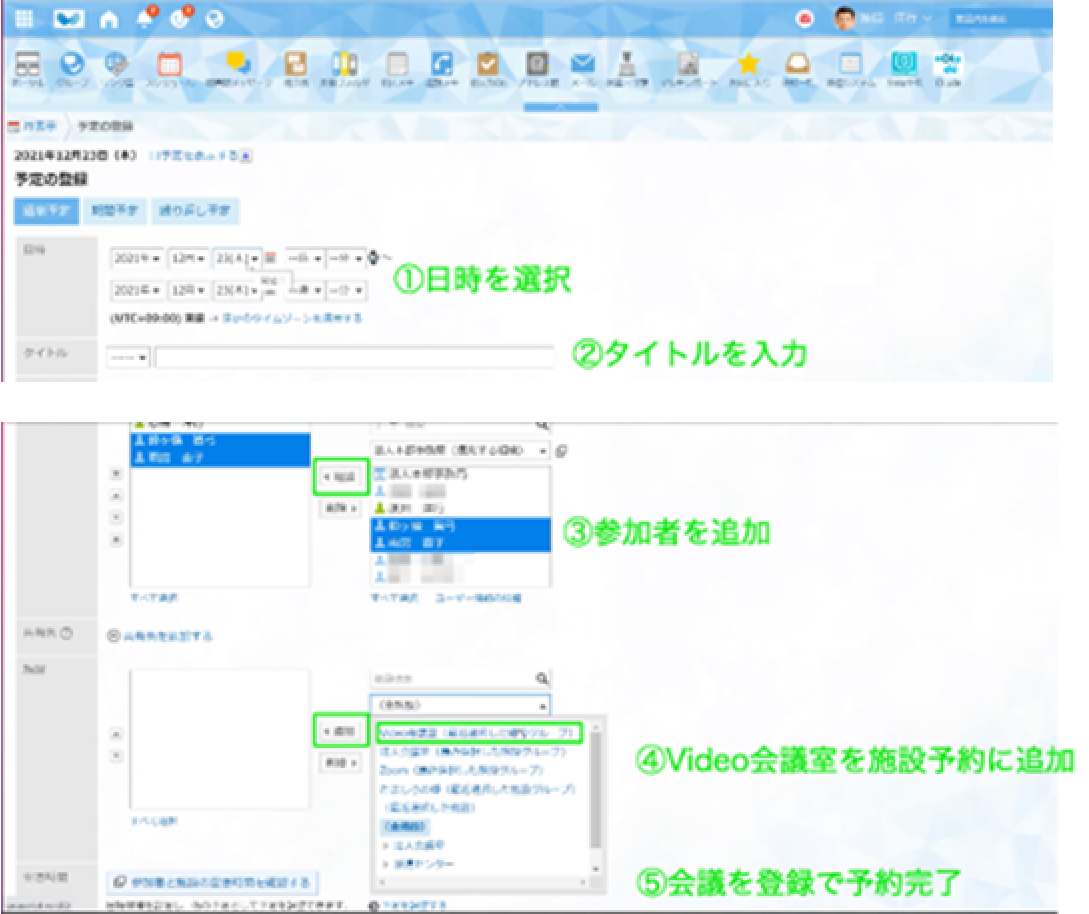Open the start month 12月 dropdown
Viewport: 1089px width, 914px height.
click(188, 258)
